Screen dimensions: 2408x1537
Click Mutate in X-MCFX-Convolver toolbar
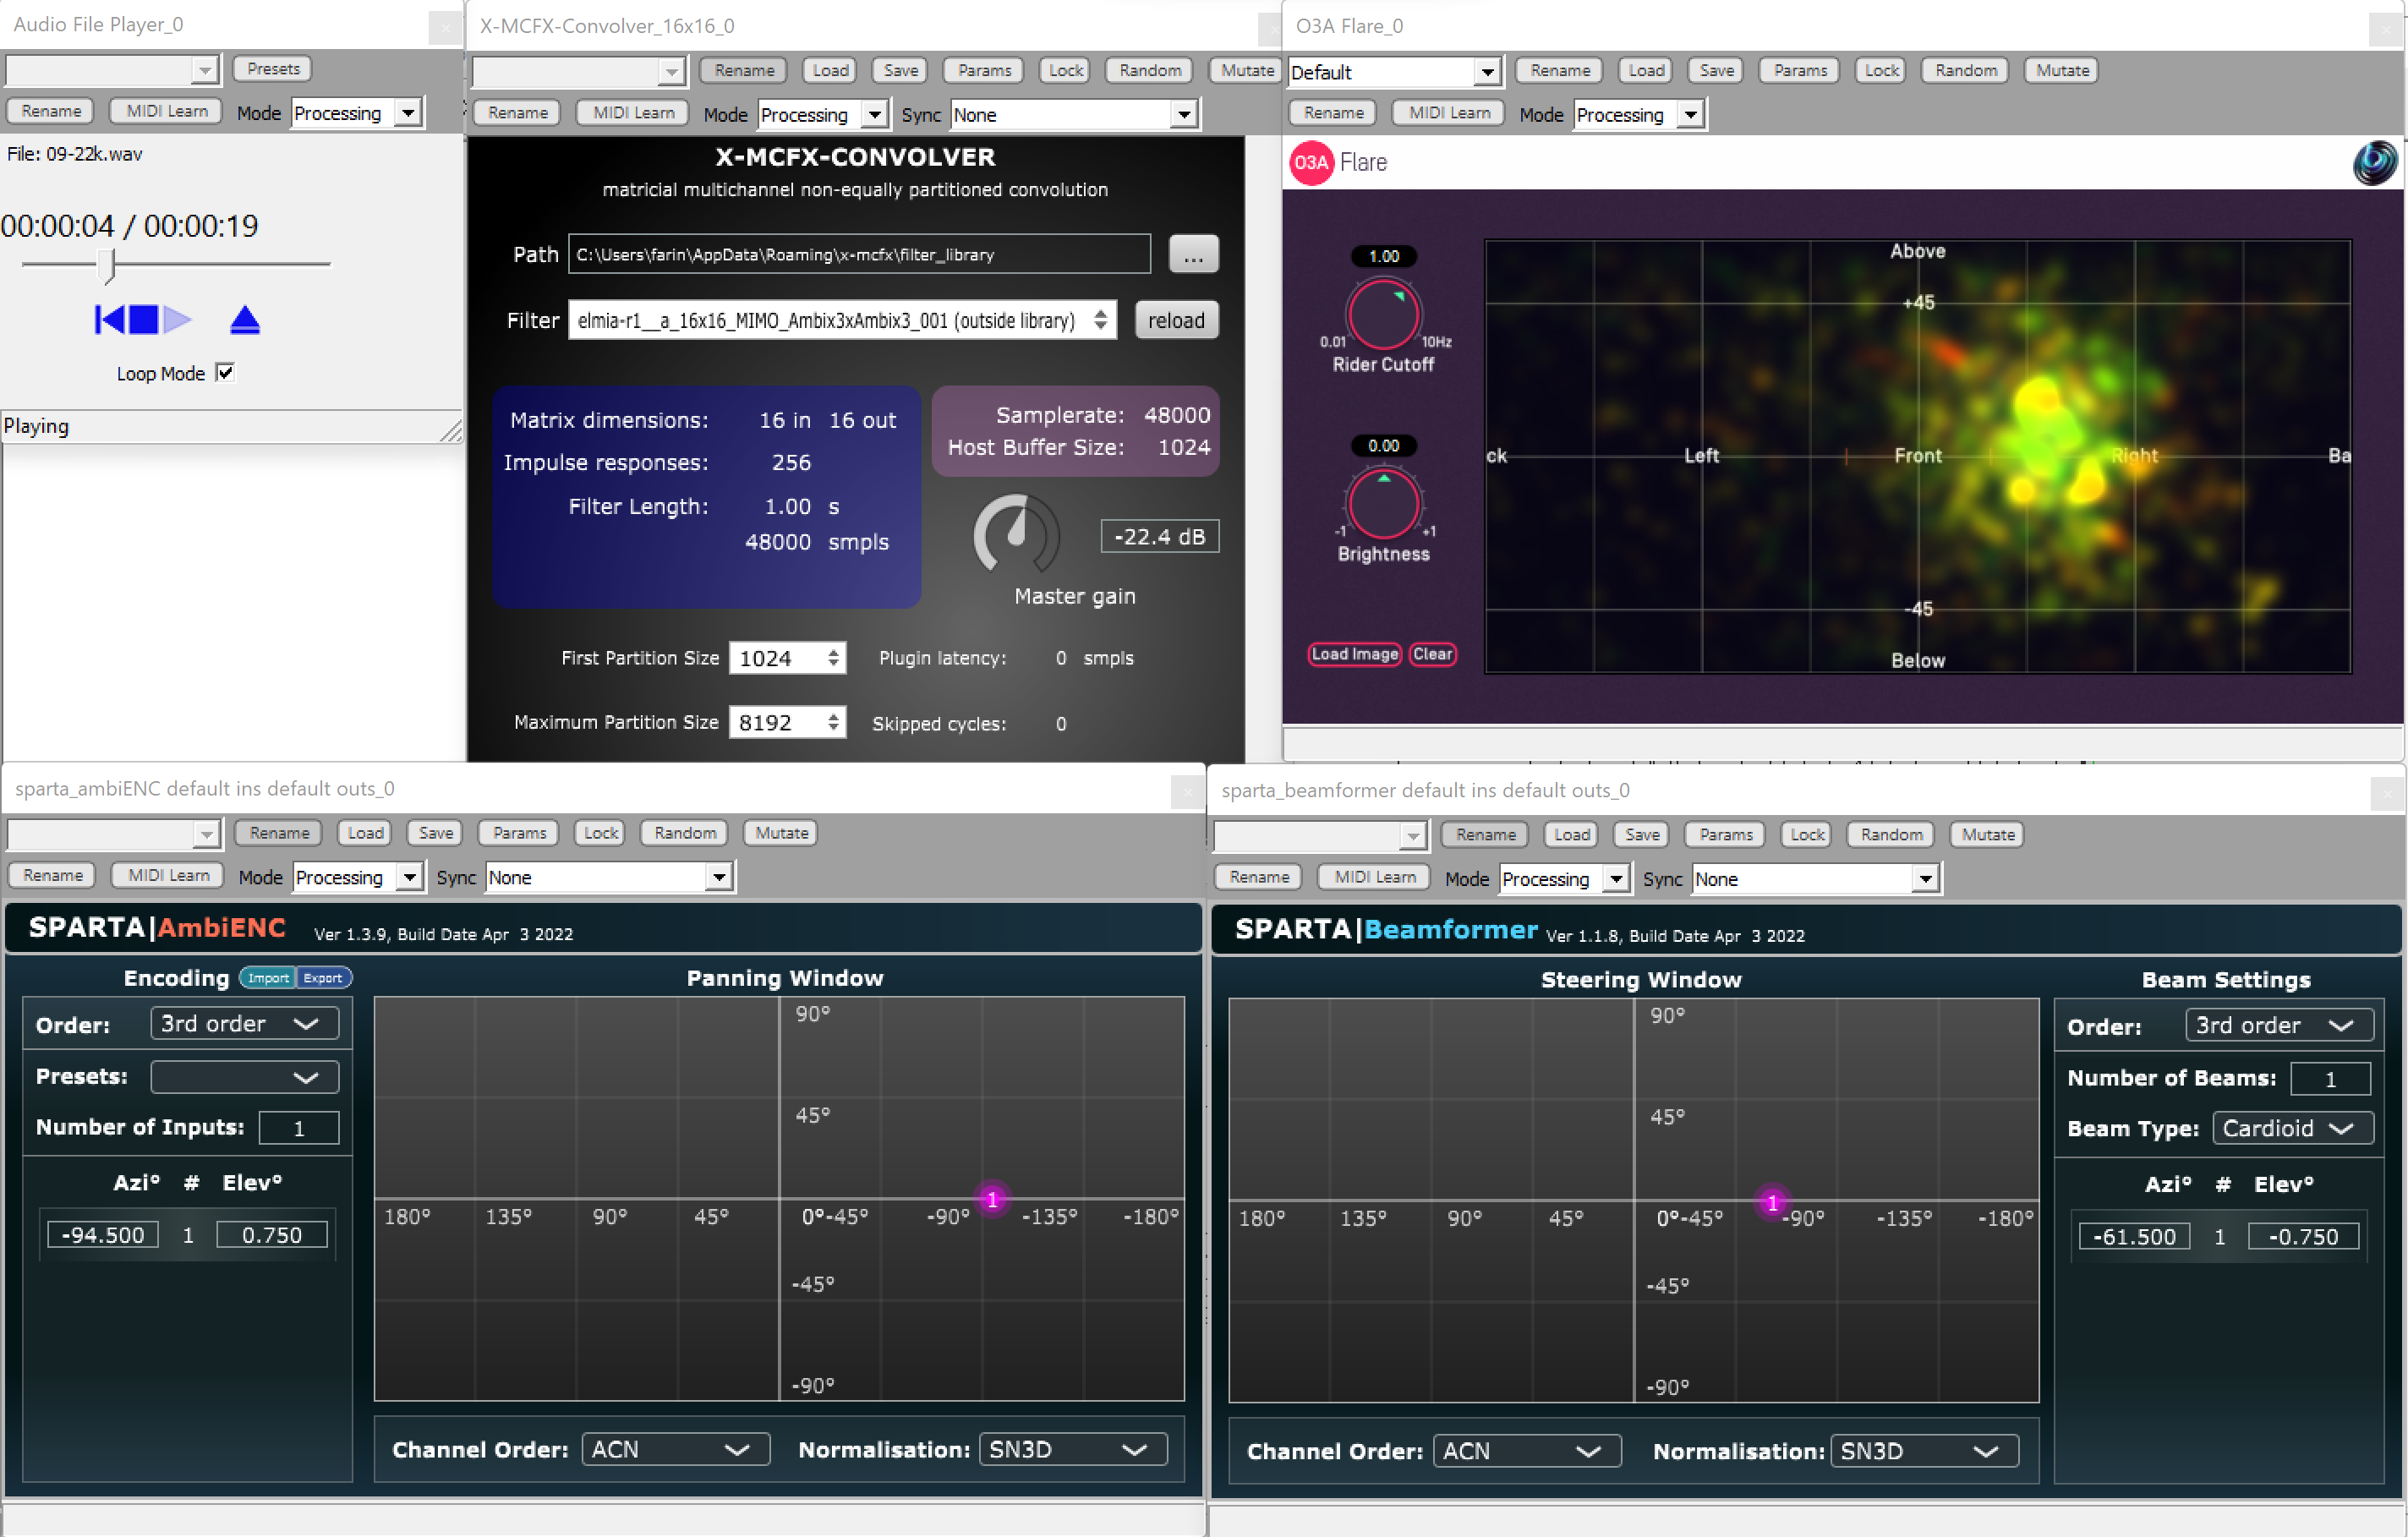(1247, 71)
